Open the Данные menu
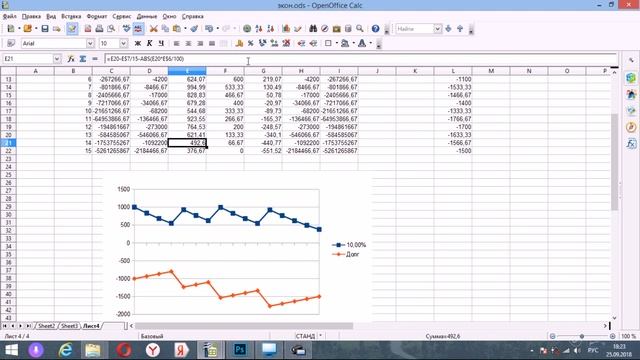Viewport: 640px width, 360px height. tap(147, 17)
